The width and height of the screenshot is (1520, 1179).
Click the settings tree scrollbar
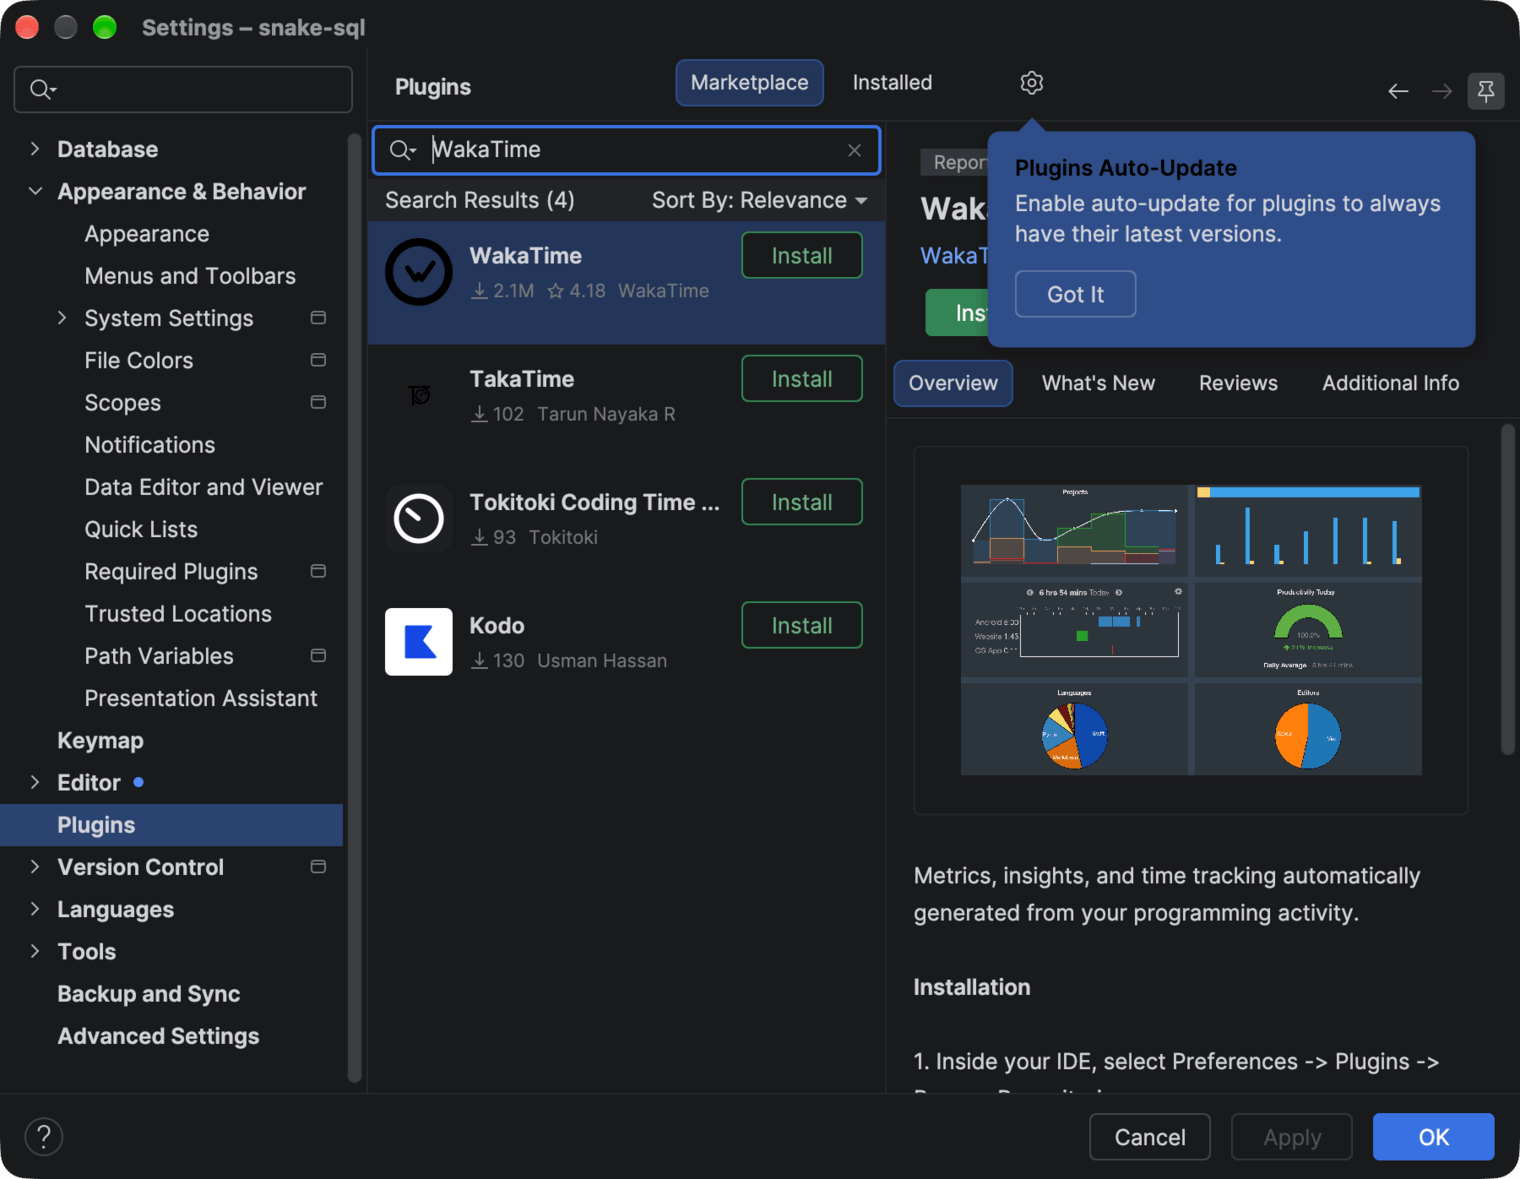[354, 608]
